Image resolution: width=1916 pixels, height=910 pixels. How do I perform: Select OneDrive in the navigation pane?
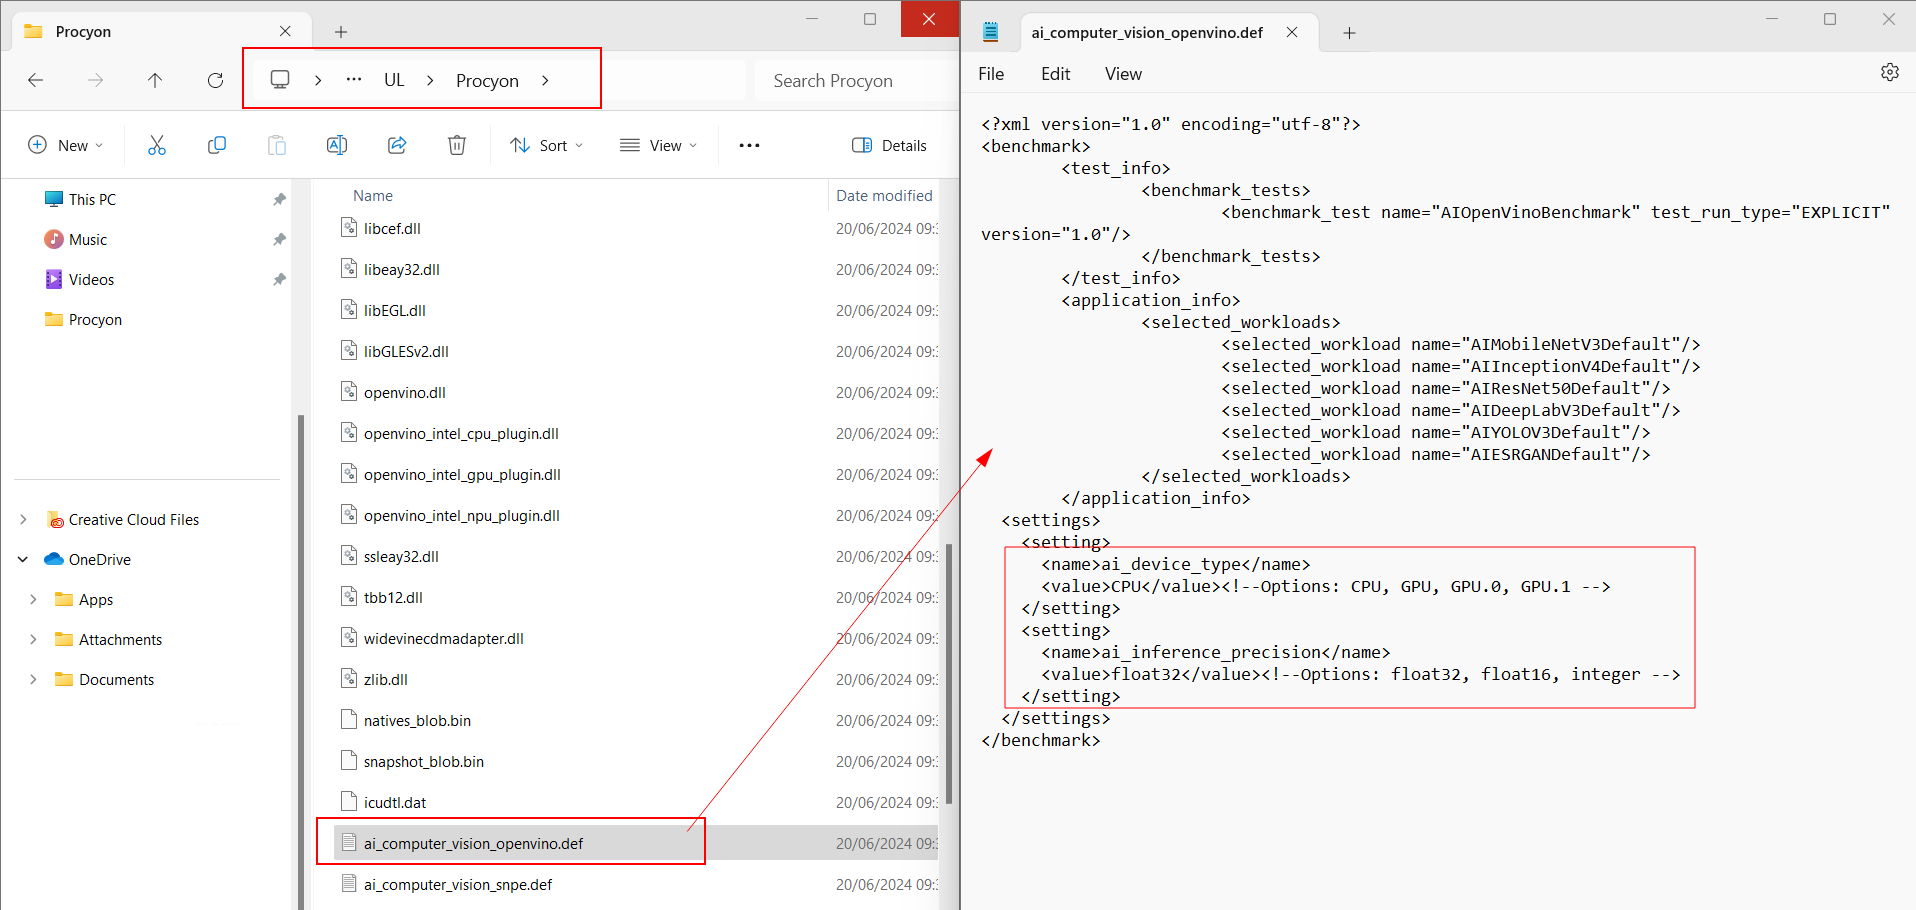99,559
